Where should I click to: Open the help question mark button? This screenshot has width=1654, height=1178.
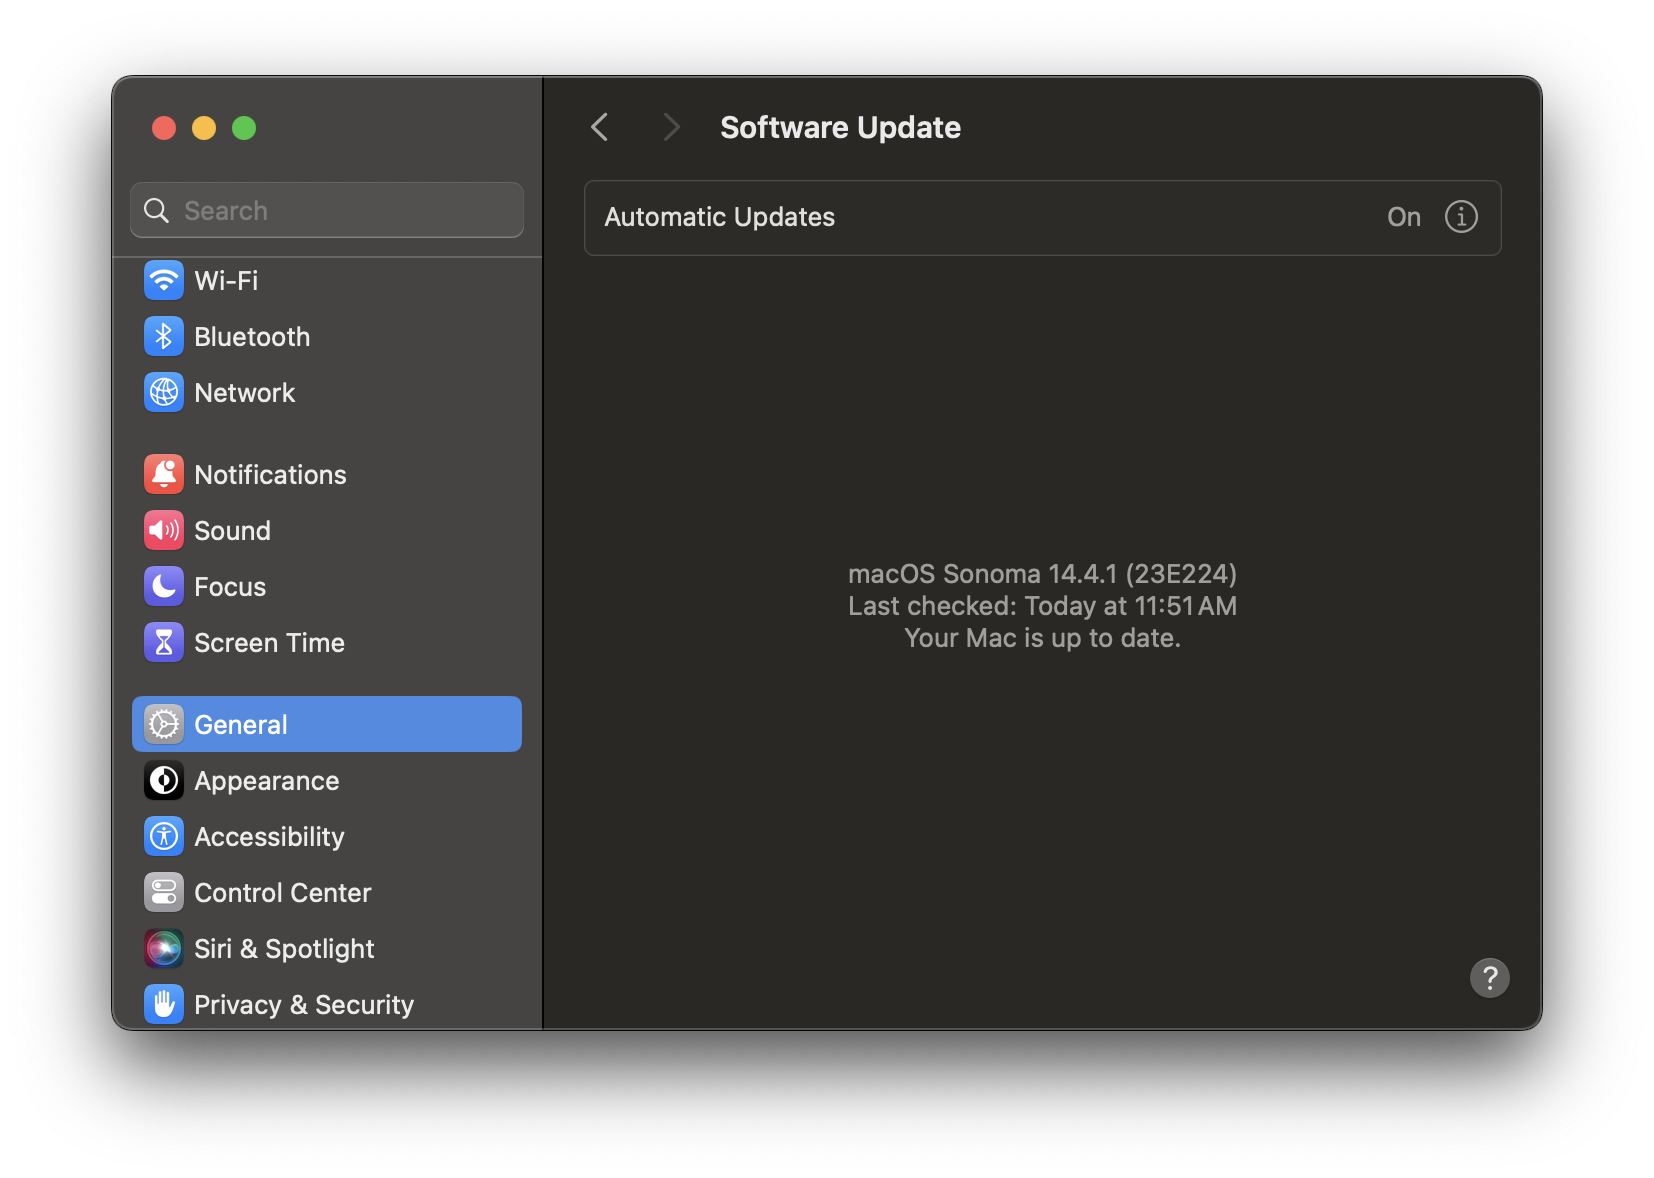coord(1489,978)
